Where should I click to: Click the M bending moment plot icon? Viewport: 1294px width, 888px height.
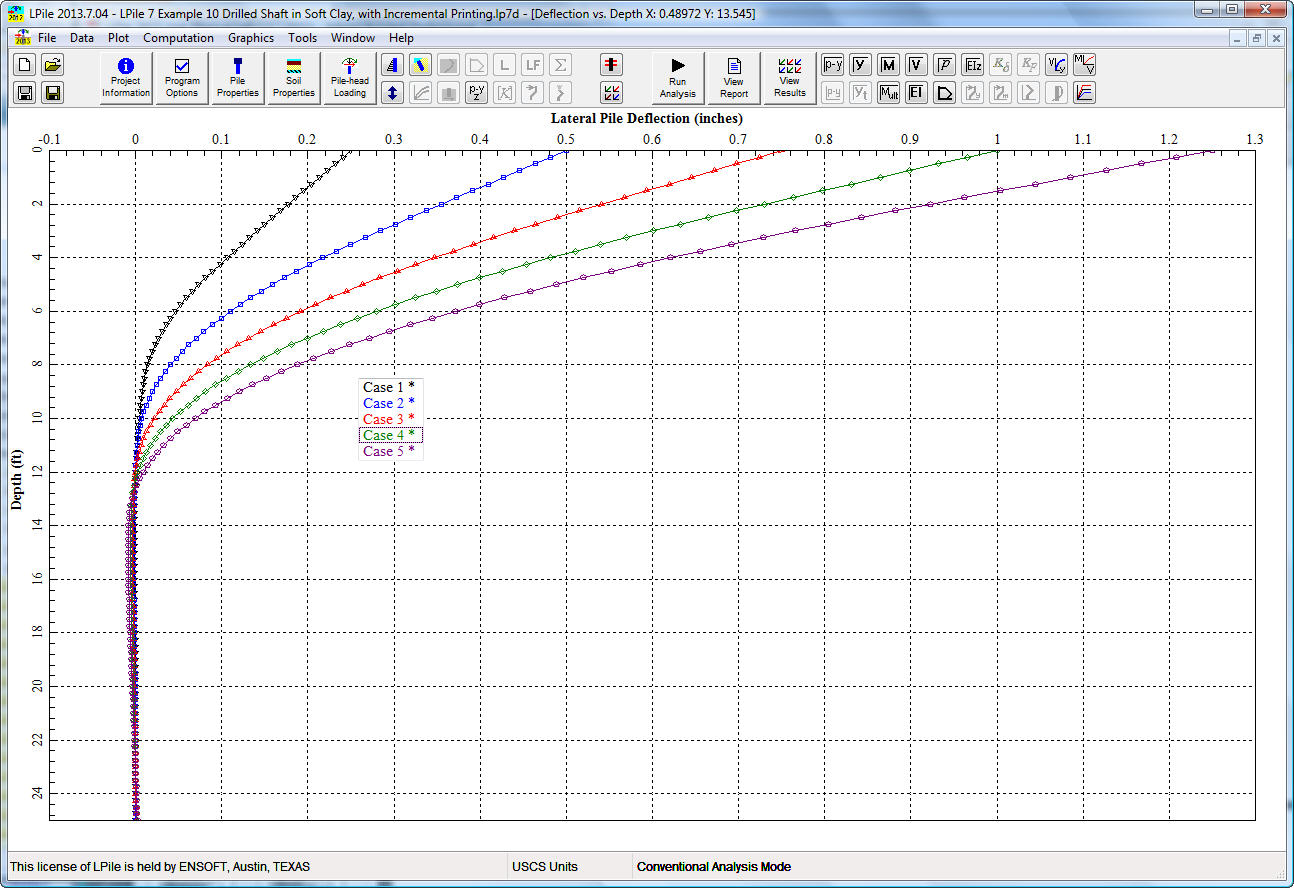pyautogui.click(x=888, y=65)
